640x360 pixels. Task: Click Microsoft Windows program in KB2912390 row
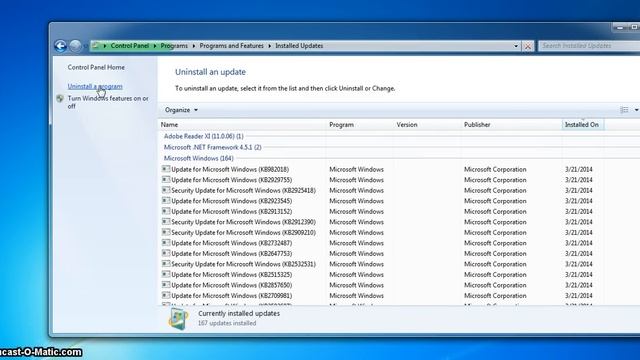click(x=356, y=222)
